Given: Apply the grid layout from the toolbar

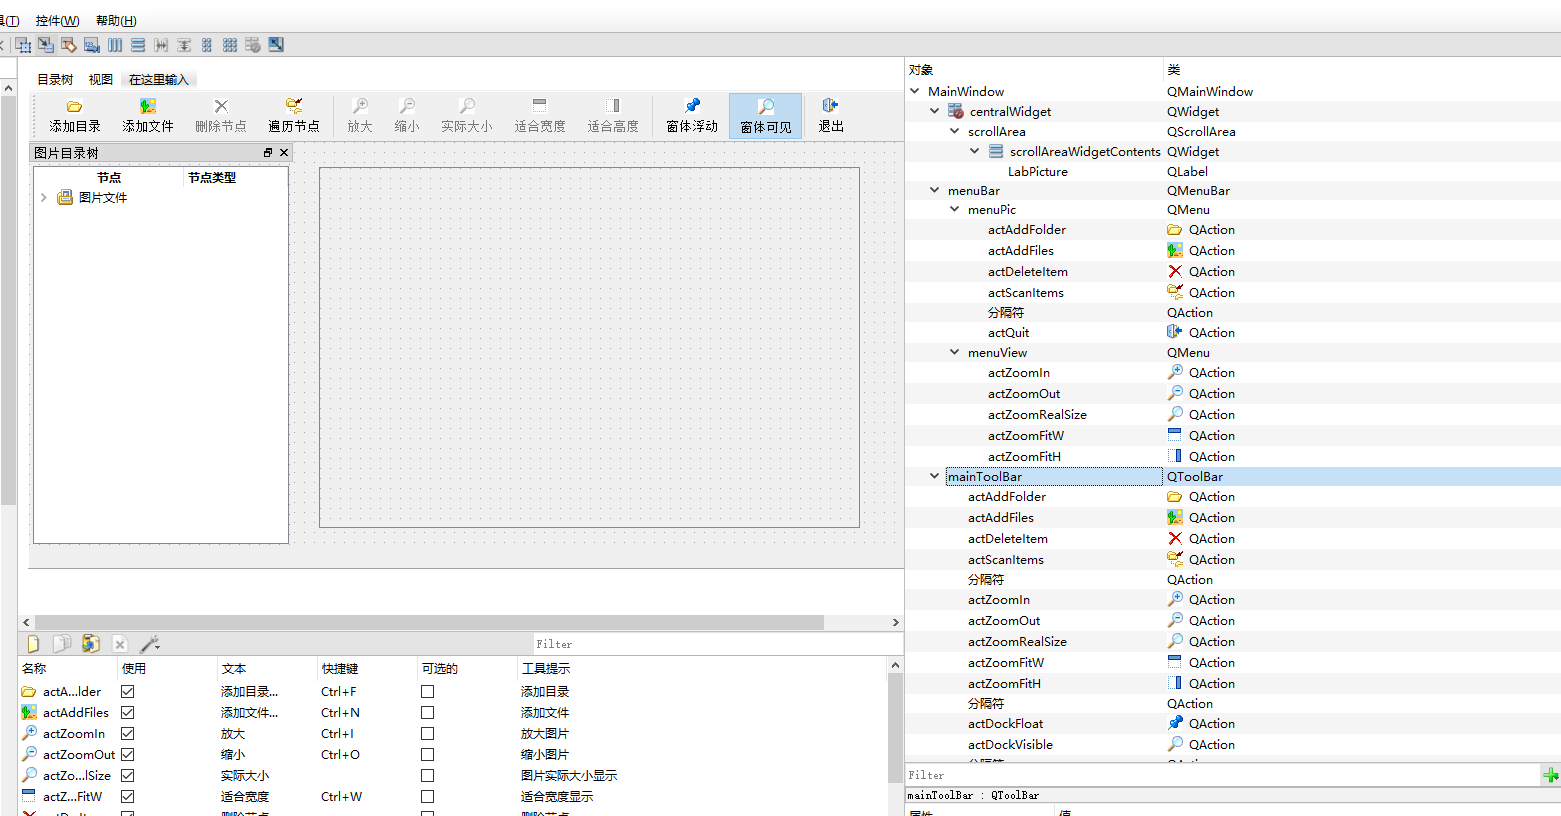Looking at the screenshot, I should [230, 45].
